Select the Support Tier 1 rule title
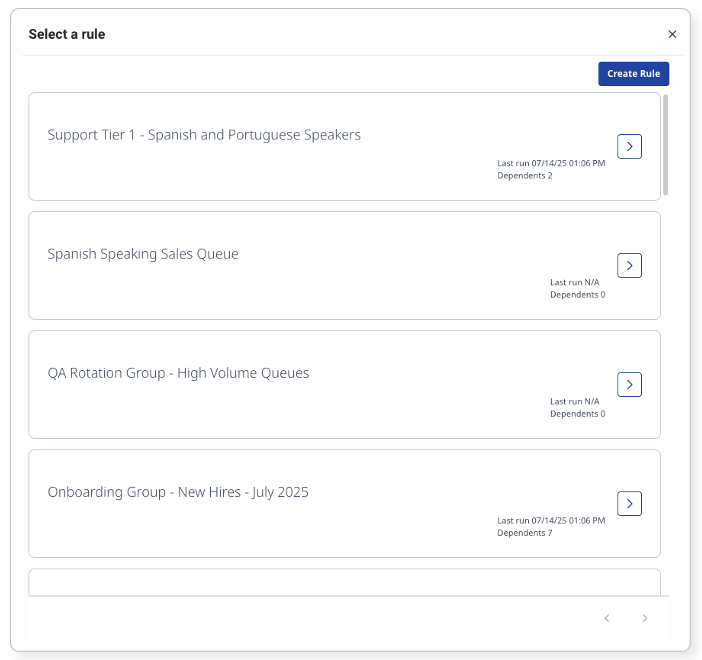Screen dimensions: 702x660 [x=204, y=135]
